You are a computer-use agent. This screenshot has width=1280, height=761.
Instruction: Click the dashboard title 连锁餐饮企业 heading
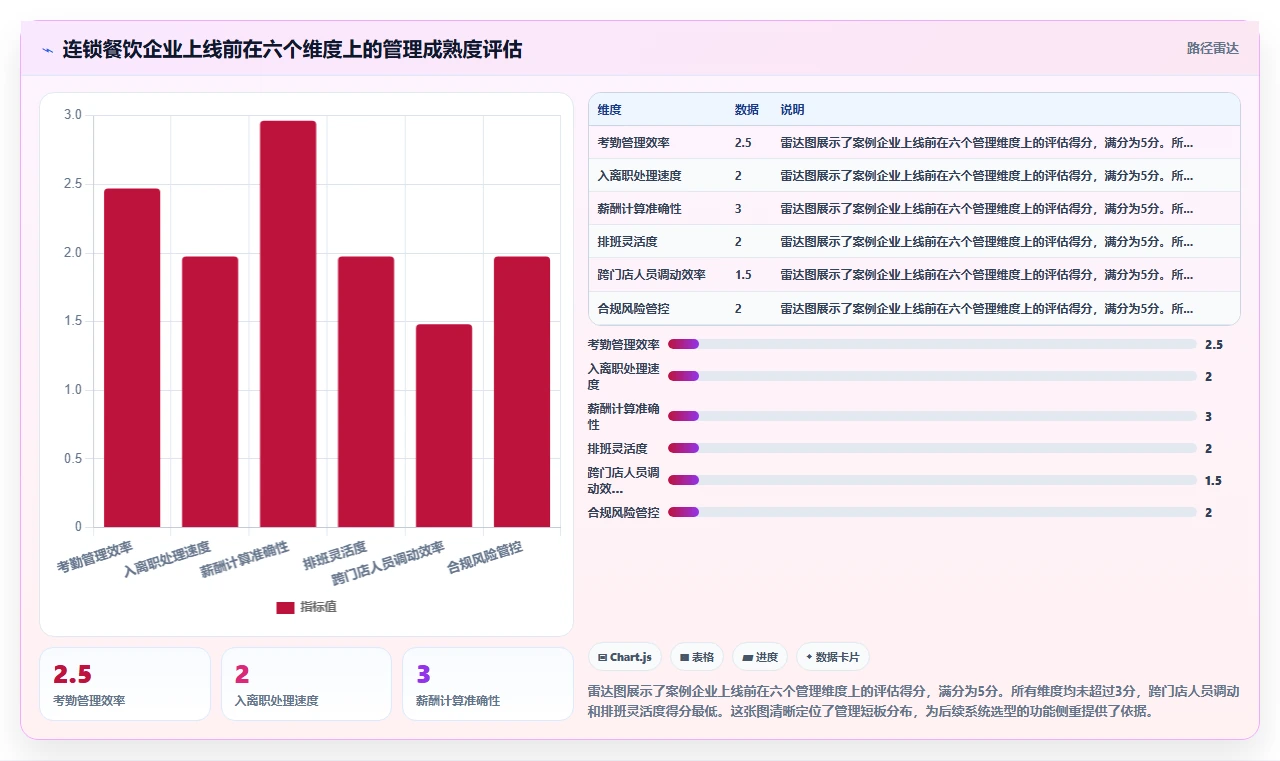coord(292,49)
